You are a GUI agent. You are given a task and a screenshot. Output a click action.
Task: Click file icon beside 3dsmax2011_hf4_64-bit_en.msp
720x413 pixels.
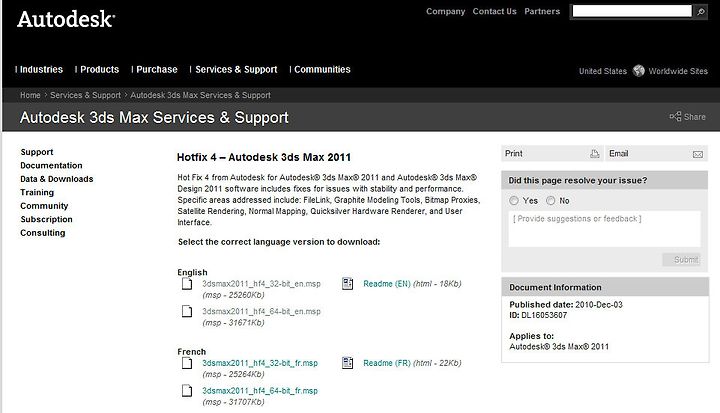pyautogui.click(x=187, y=311)
